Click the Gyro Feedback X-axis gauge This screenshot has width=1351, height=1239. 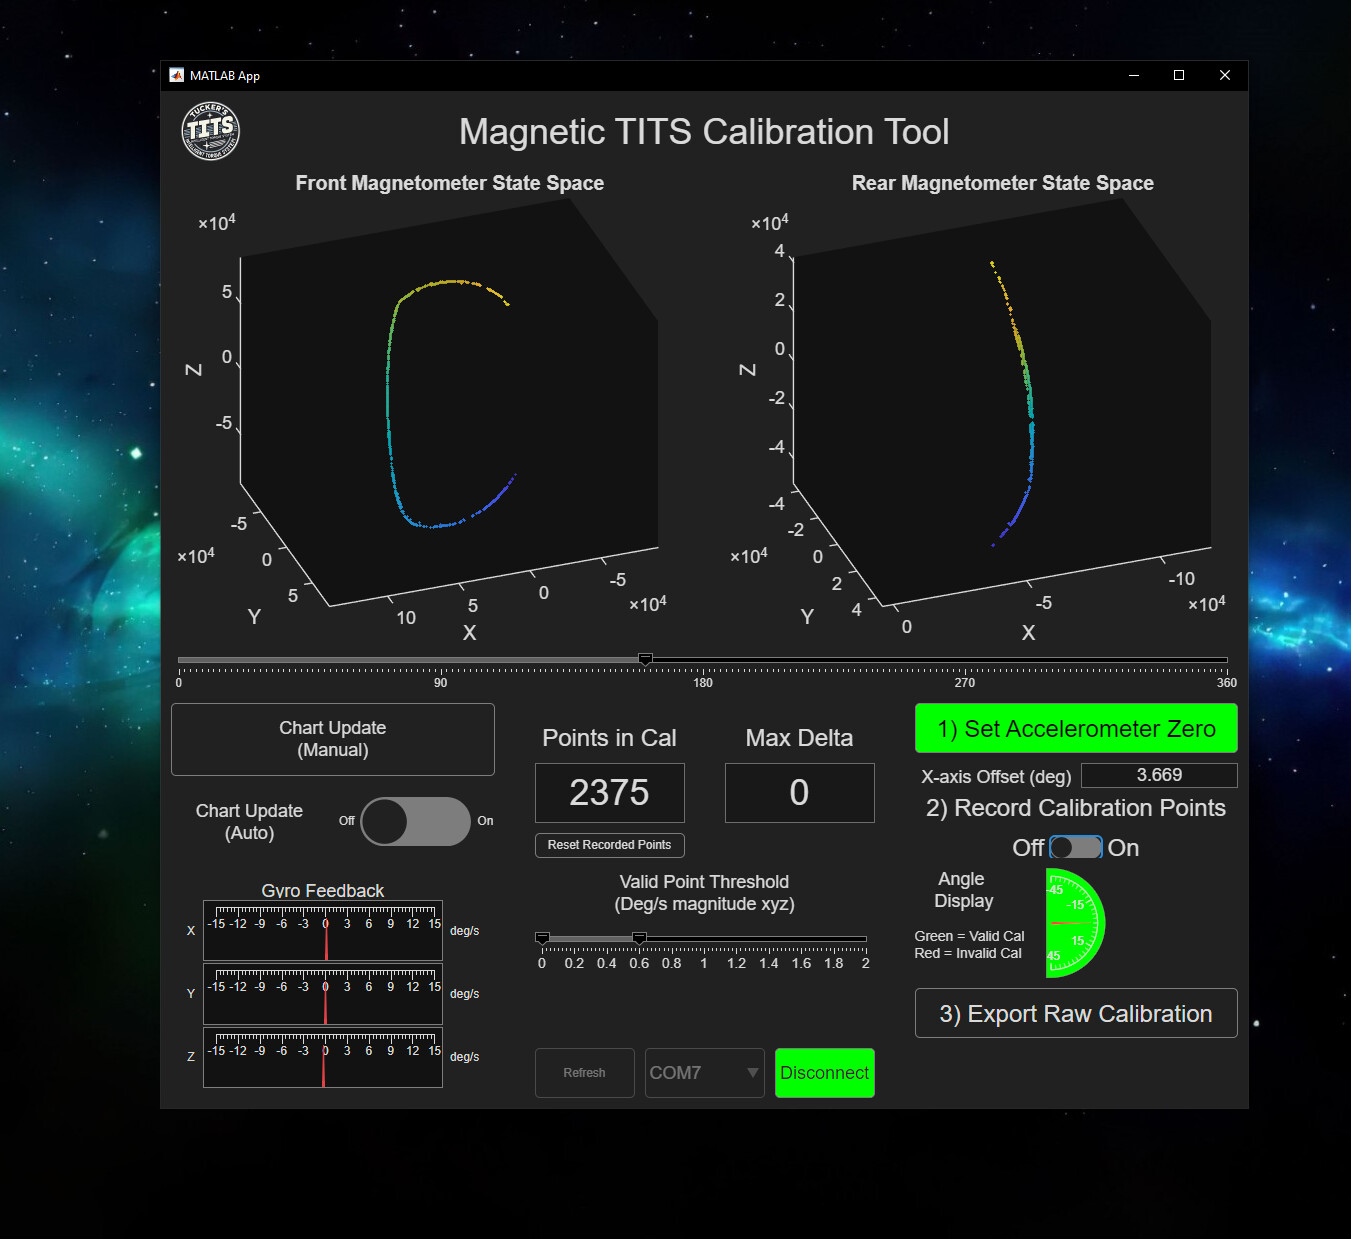pyautogui.click(x=323, y=930)
